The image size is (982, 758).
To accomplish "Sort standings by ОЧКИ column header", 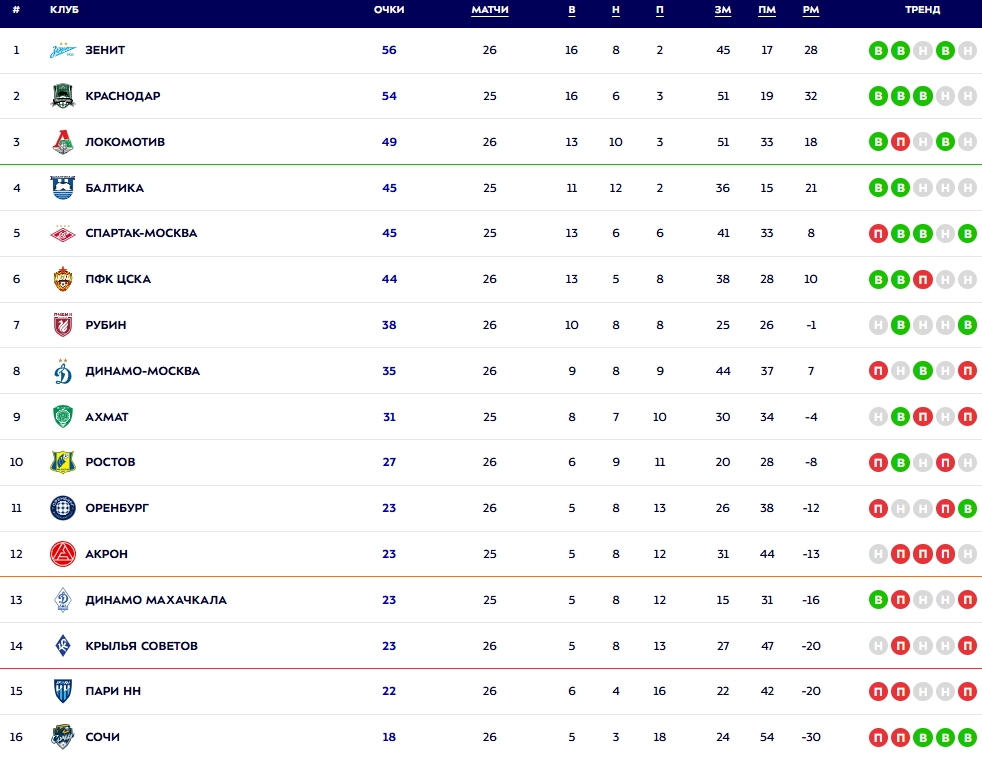I will coord(389,10).
